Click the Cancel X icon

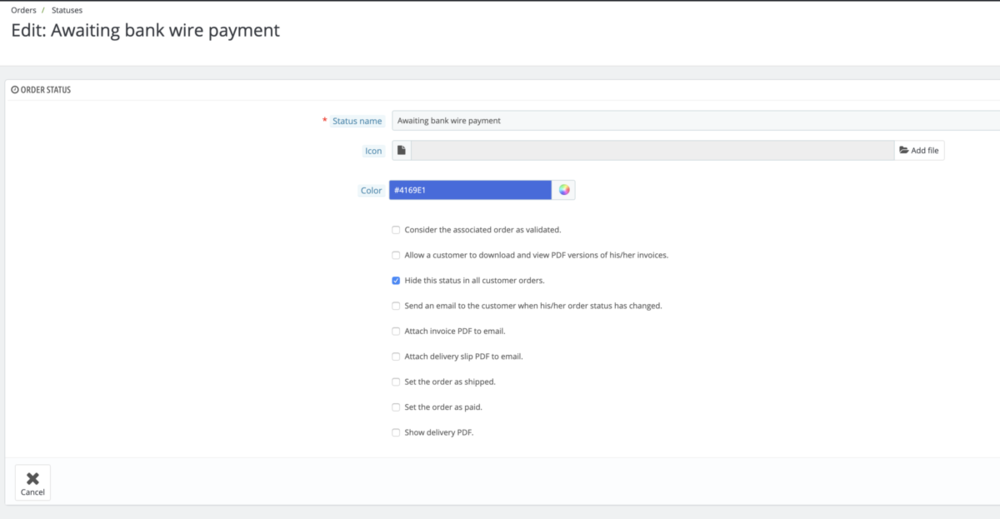[x=32, y=478]
